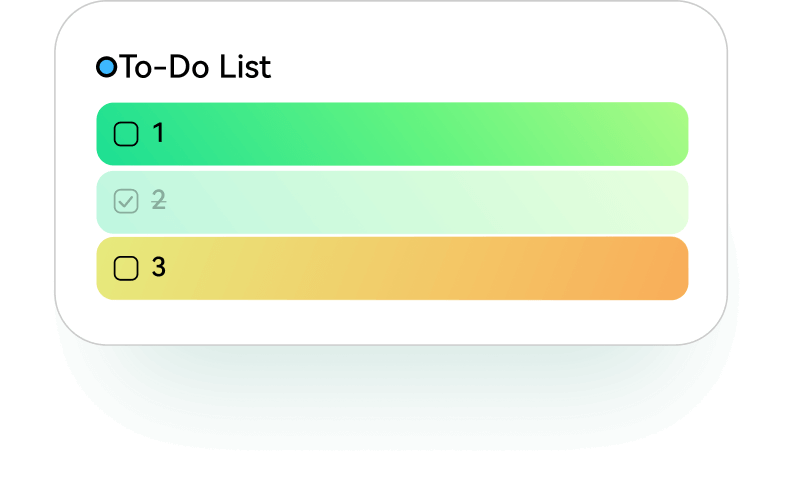Select the faded completed task 2 row
Screen dimensions: 794x502
[x=400, y=201]
